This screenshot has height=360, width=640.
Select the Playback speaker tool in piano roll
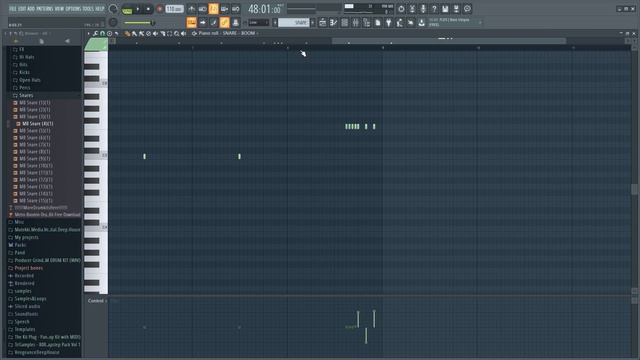(184, 33)
